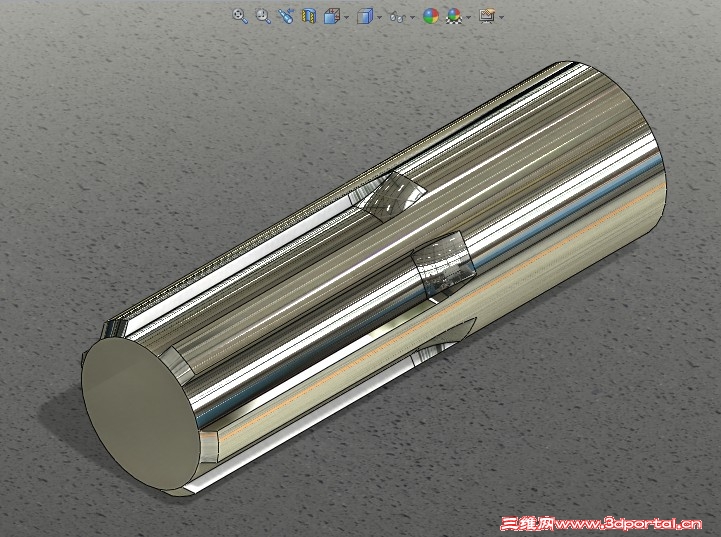Click the Display Style shaded cube icon
This screenshot has height=537, width=721.
point(365,17)
